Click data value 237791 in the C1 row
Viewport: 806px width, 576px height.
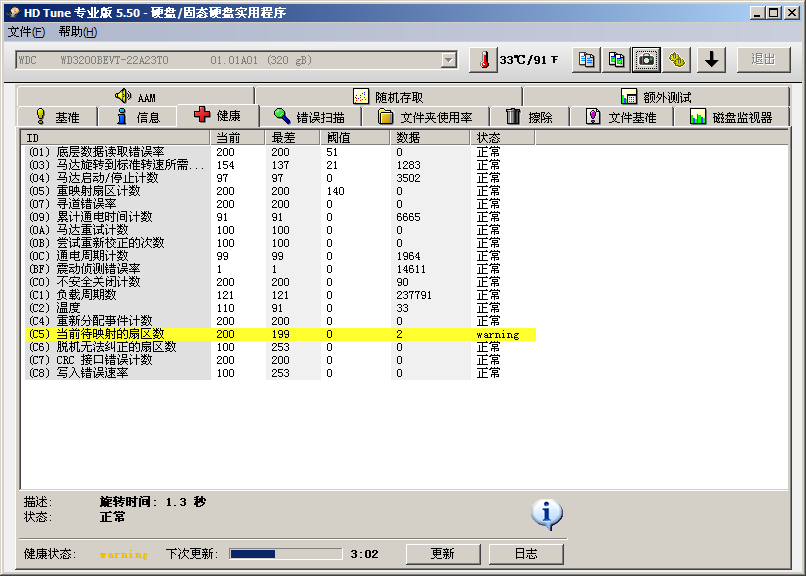click(x=414, y=295)
